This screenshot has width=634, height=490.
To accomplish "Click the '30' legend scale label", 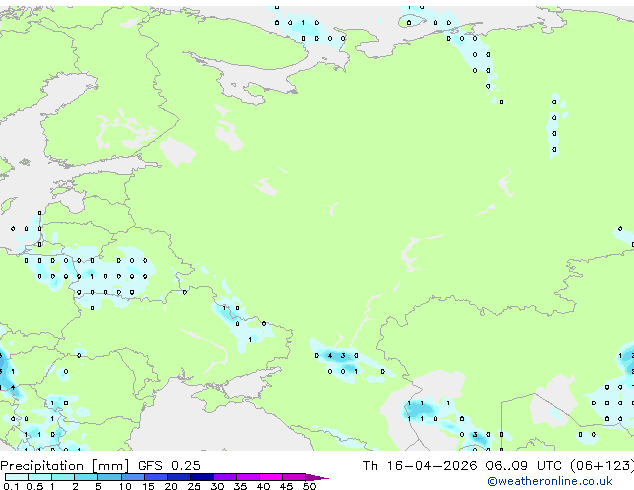I will [218, 486].
